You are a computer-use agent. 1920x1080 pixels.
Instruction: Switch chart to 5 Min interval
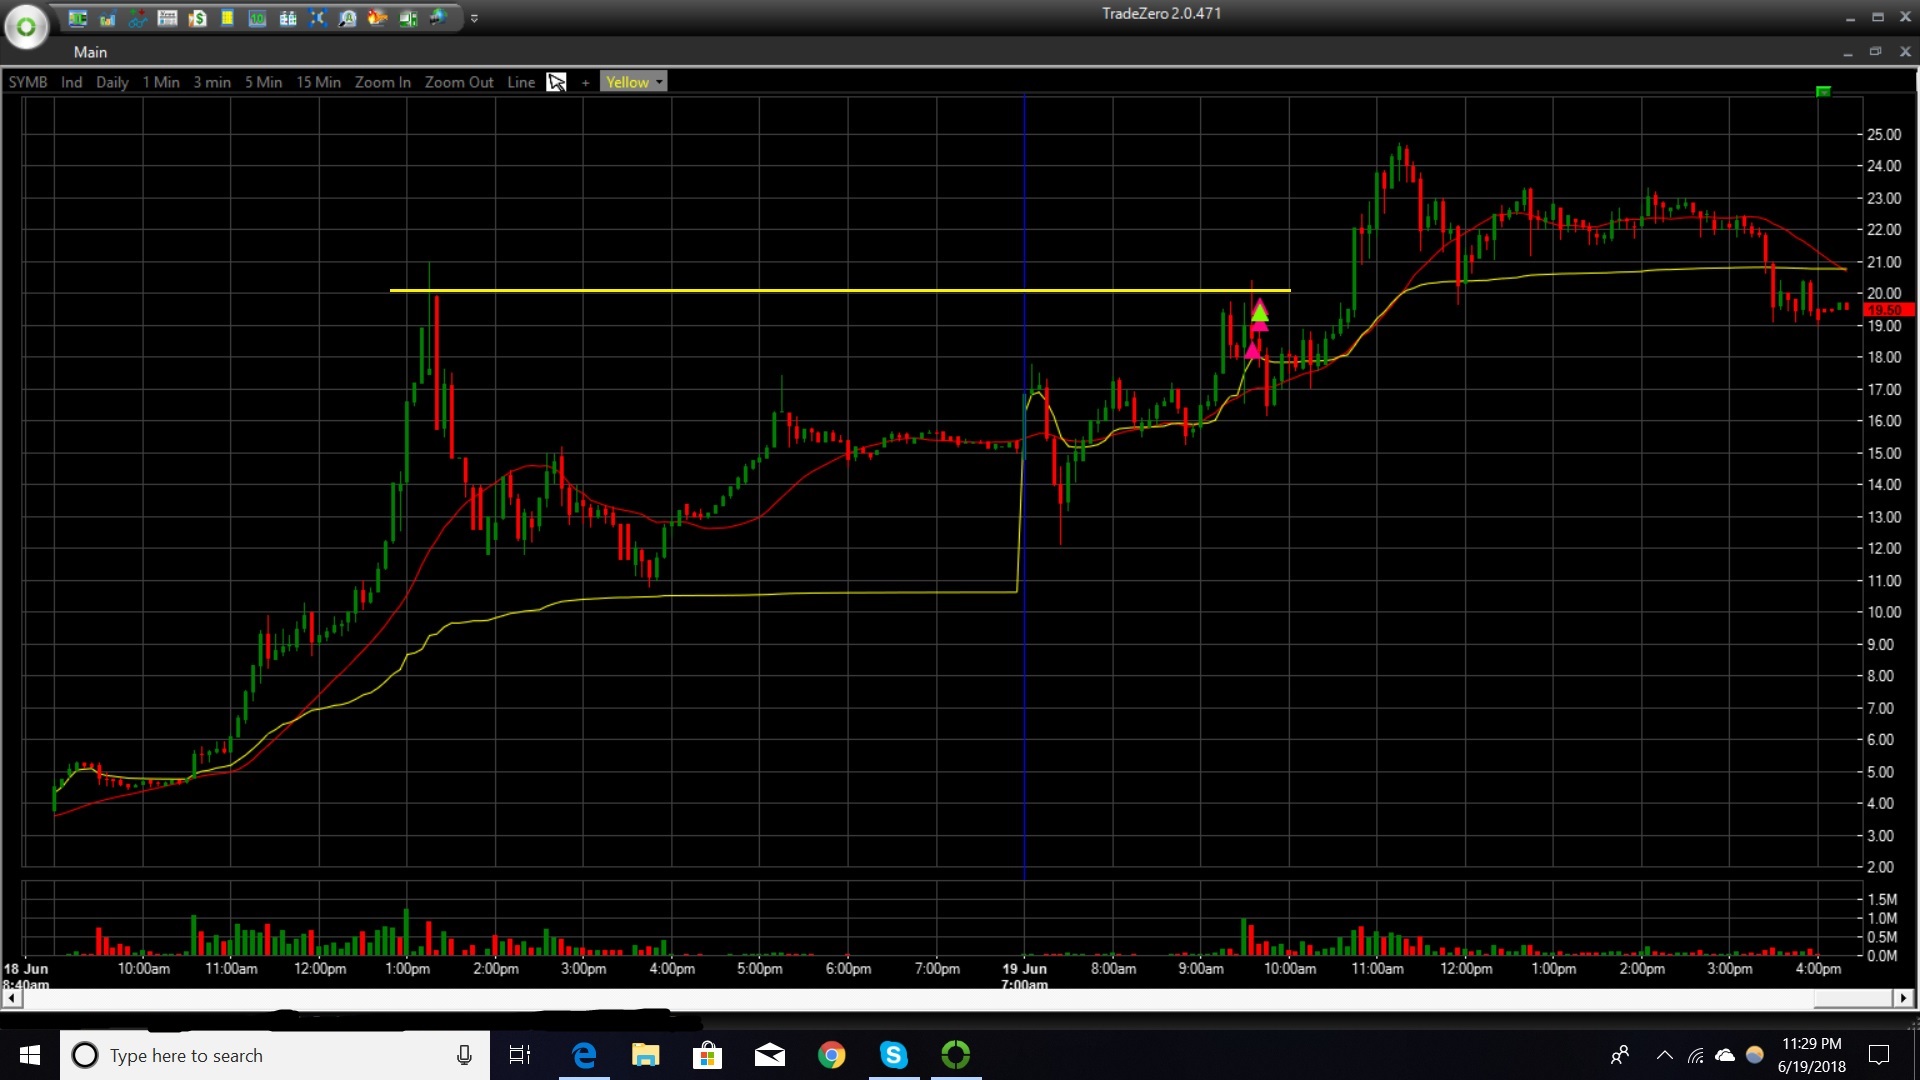pos(263,82)
